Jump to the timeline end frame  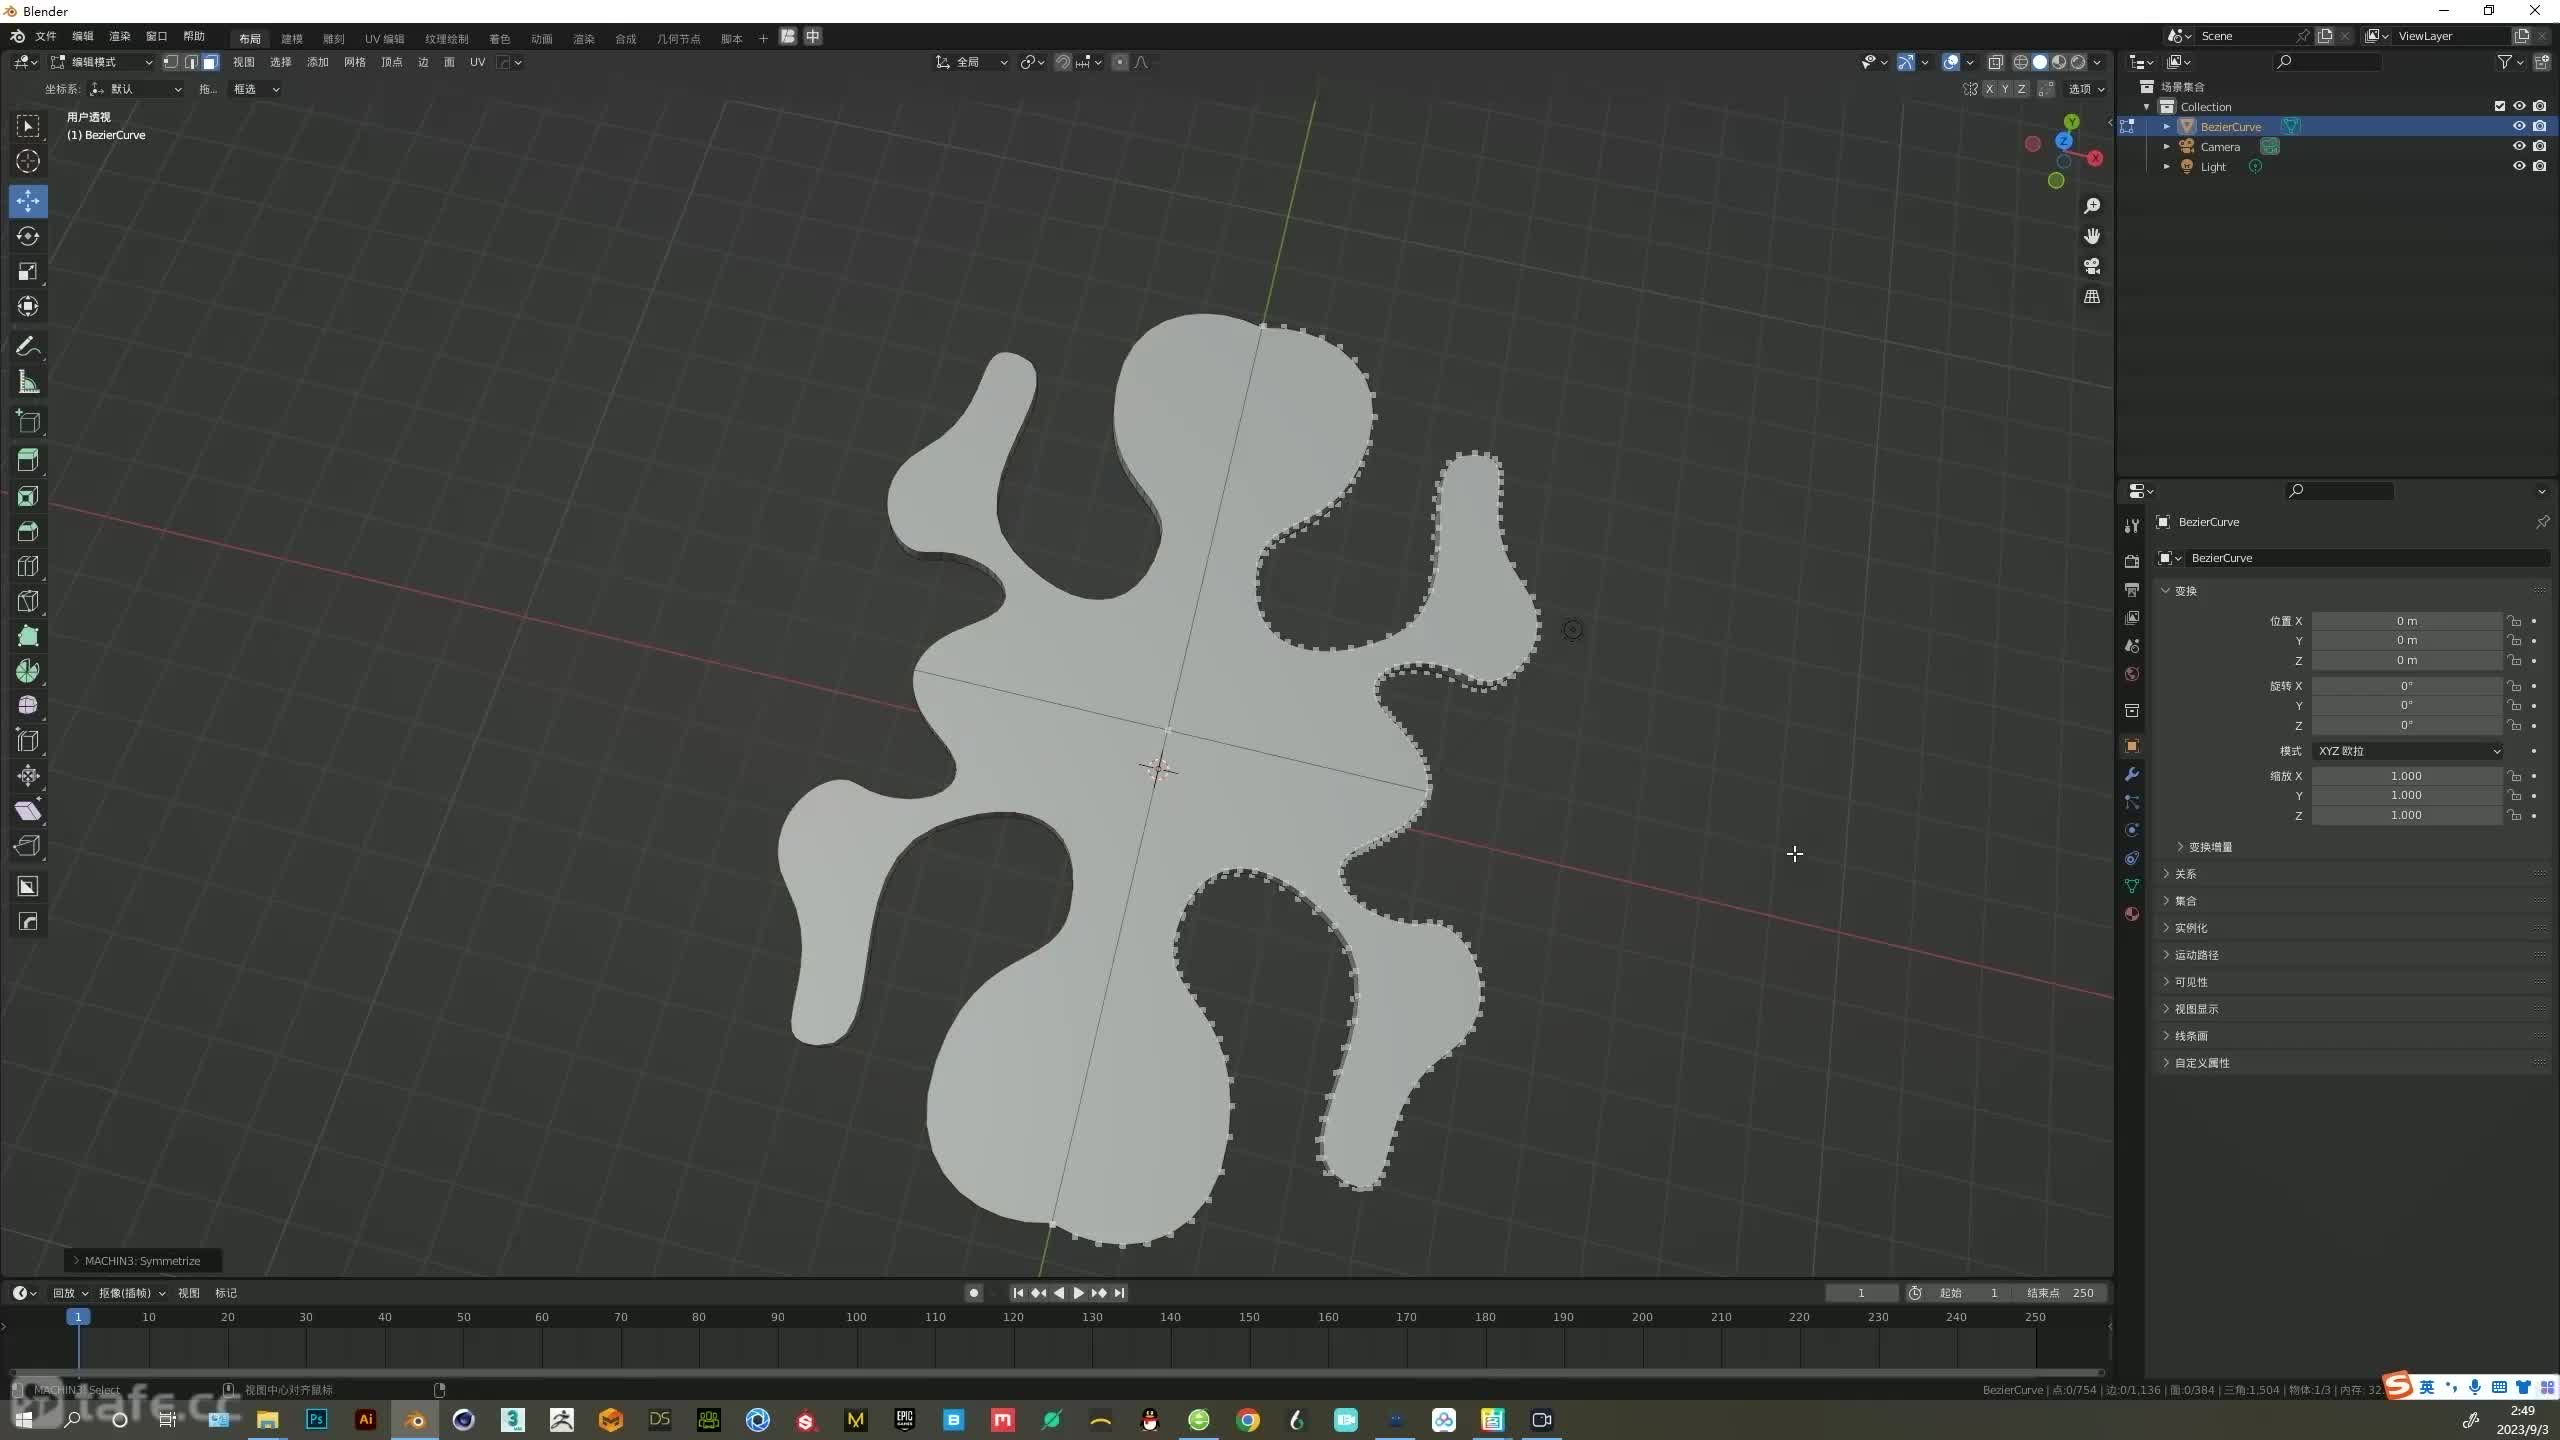1120,1293
